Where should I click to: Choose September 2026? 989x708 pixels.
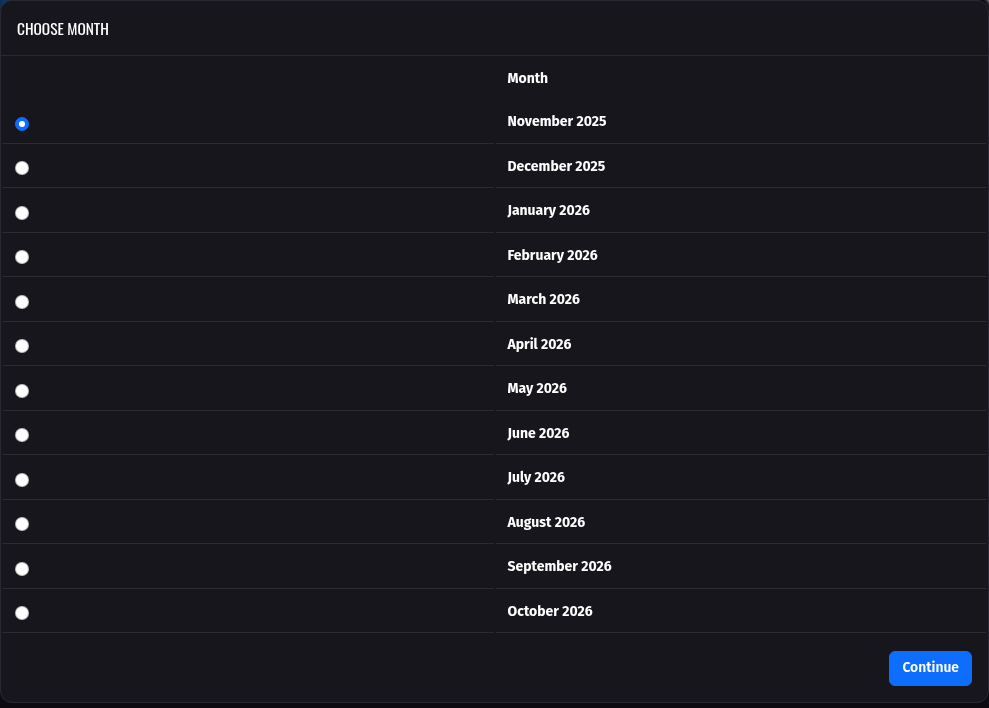click(x=21, y=568)
